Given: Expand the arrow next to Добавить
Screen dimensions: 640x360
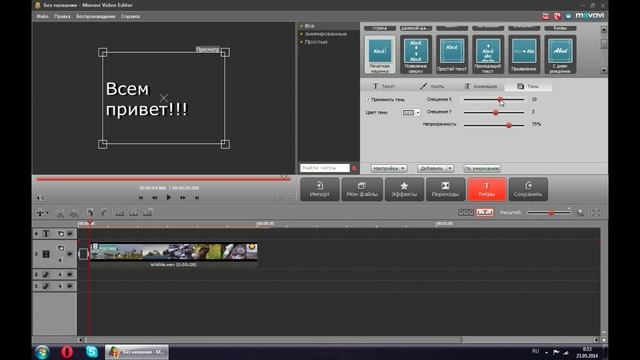Looking at the screenshot, I should [450, 168].
